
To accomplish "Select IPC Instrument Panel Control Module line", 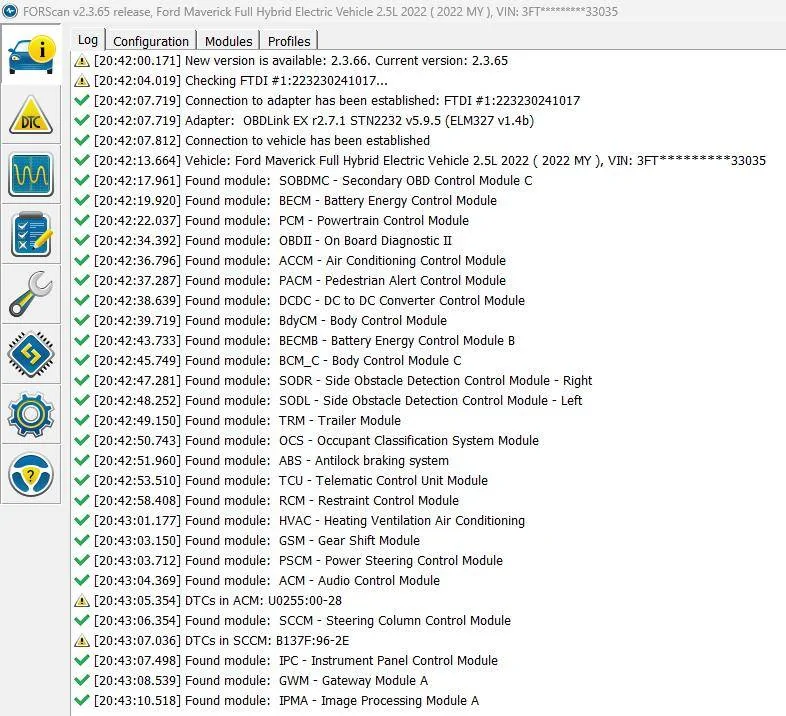I will (296, 660).
